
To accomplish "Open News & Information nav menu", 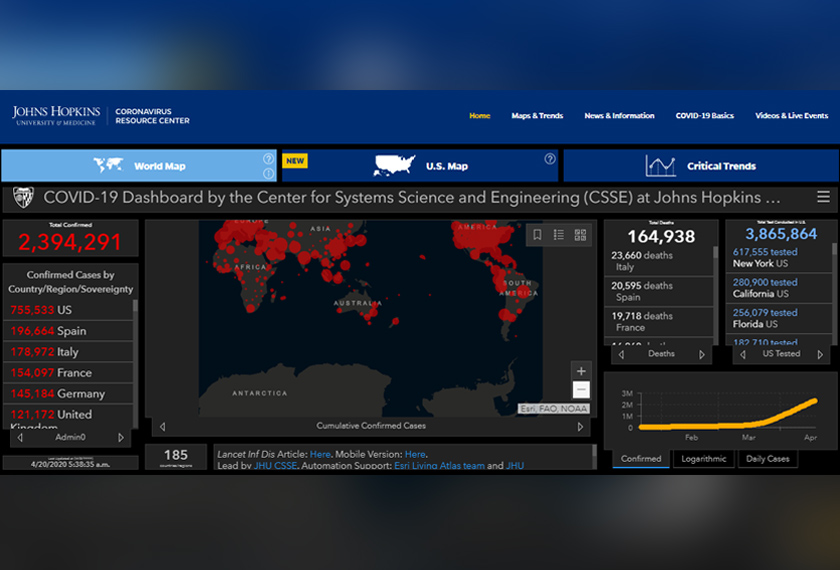I will (619, 116).
